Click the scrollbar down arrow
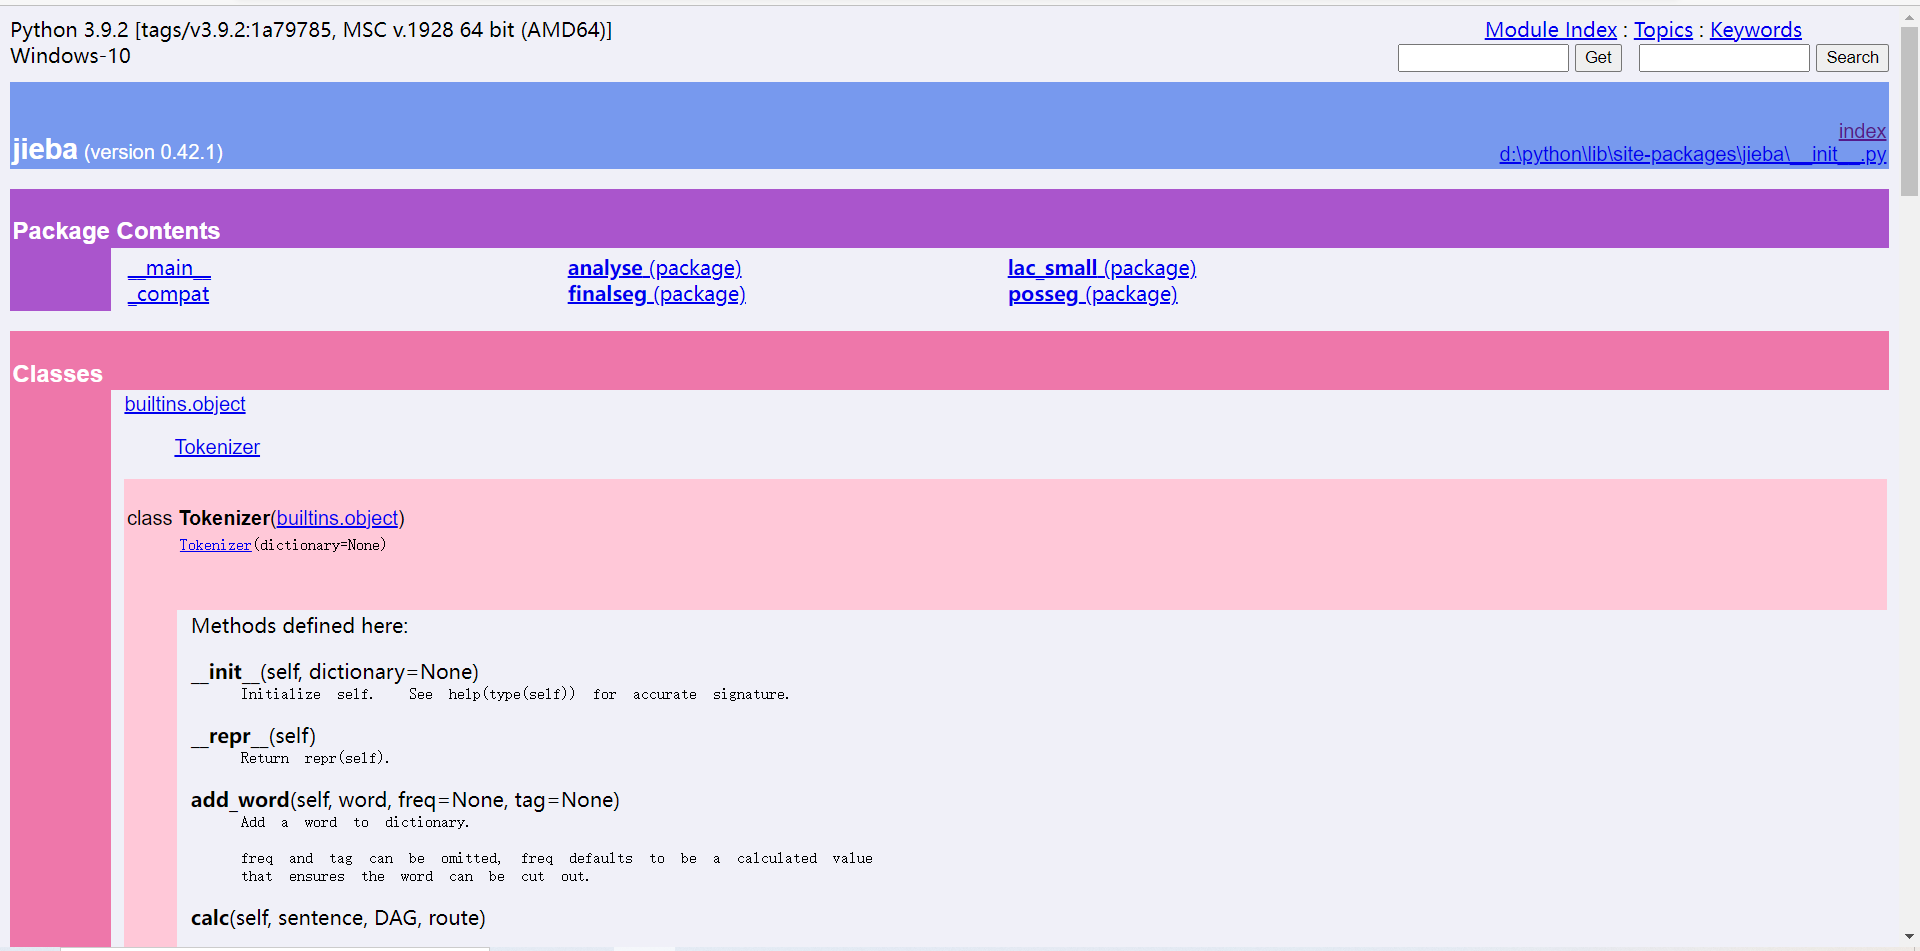This screenshot has height=951, width=1920. pos(1909,937)
